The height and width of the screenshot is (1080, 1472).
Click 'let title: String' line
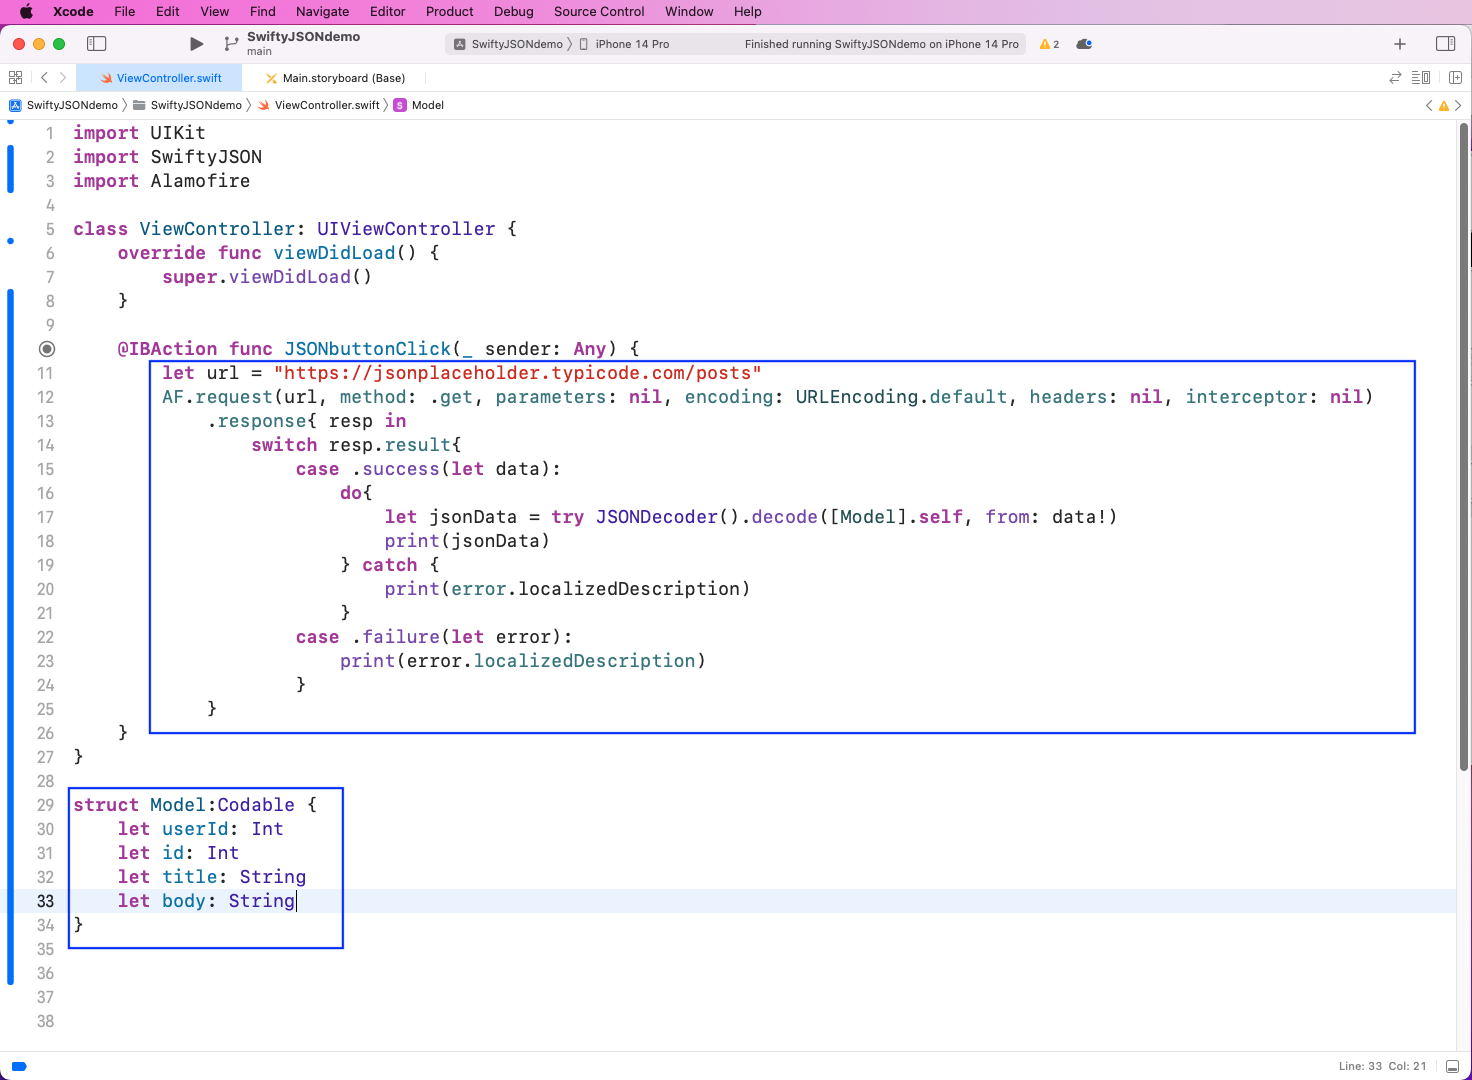pos(212,877)
